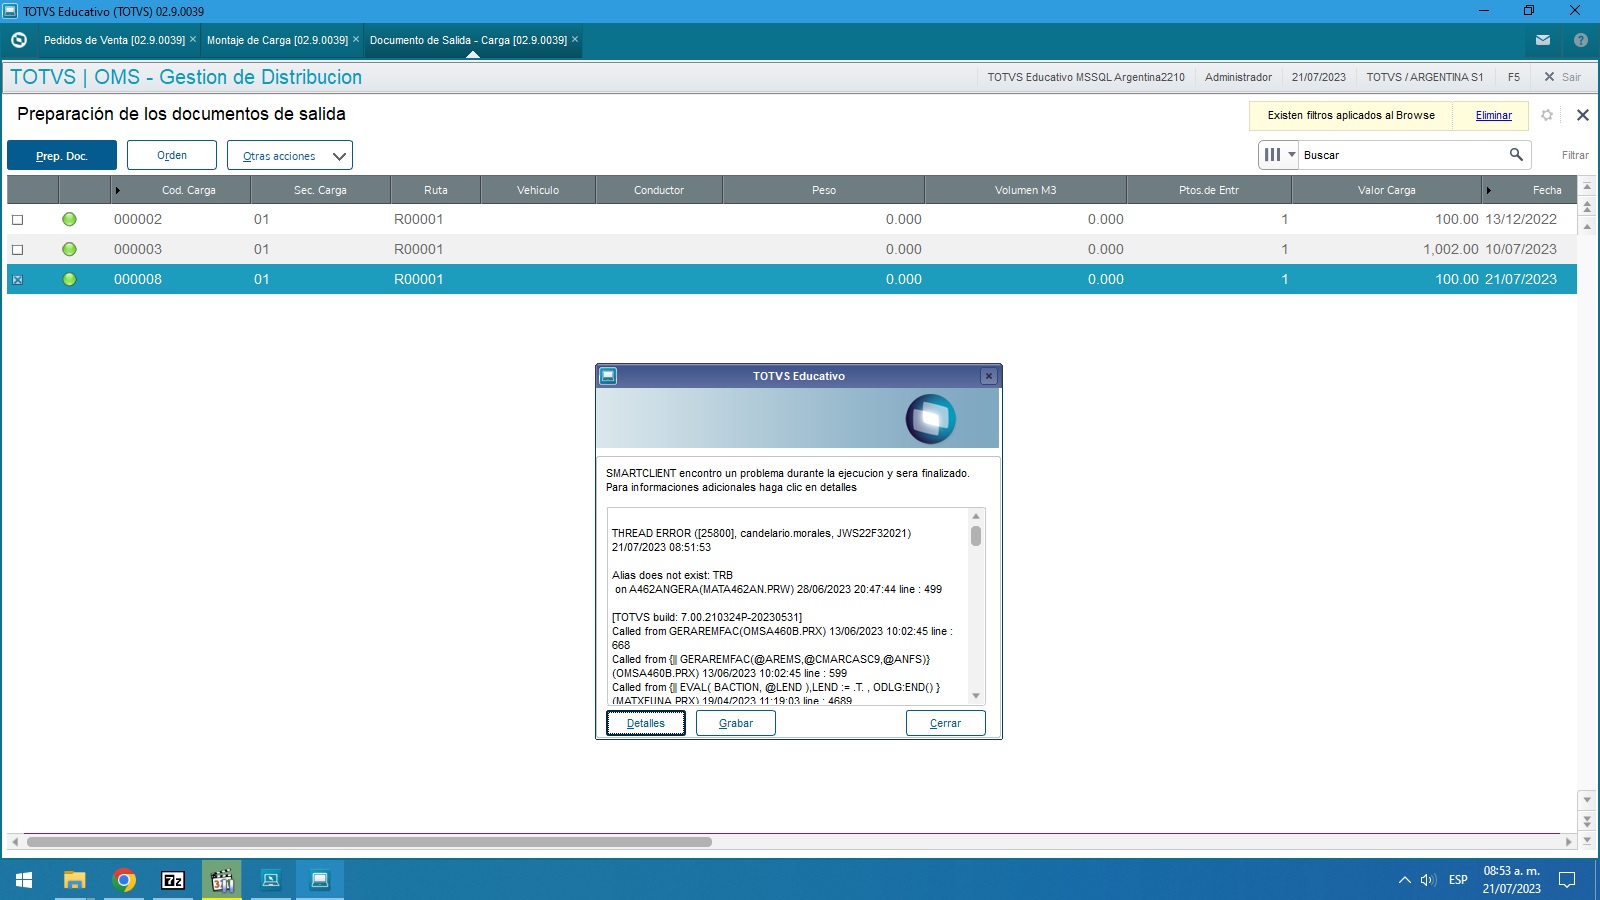This screenshot has width=1600, height=900.
Task: Check the box for carga 000003
Action: (x=17, y=250)
